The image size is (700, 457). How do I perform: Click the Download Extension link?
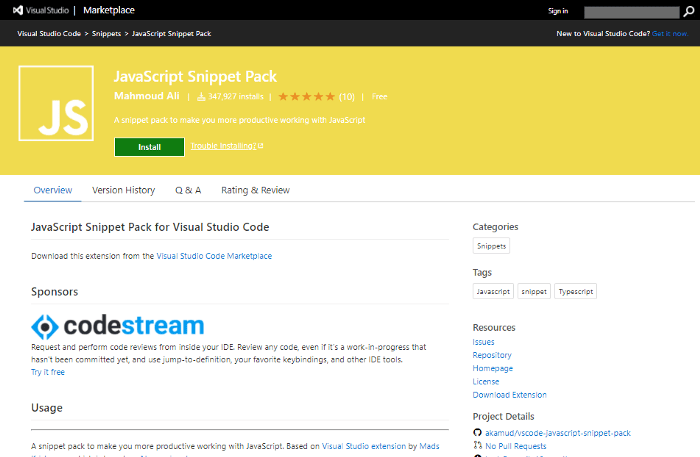point(509,395)
